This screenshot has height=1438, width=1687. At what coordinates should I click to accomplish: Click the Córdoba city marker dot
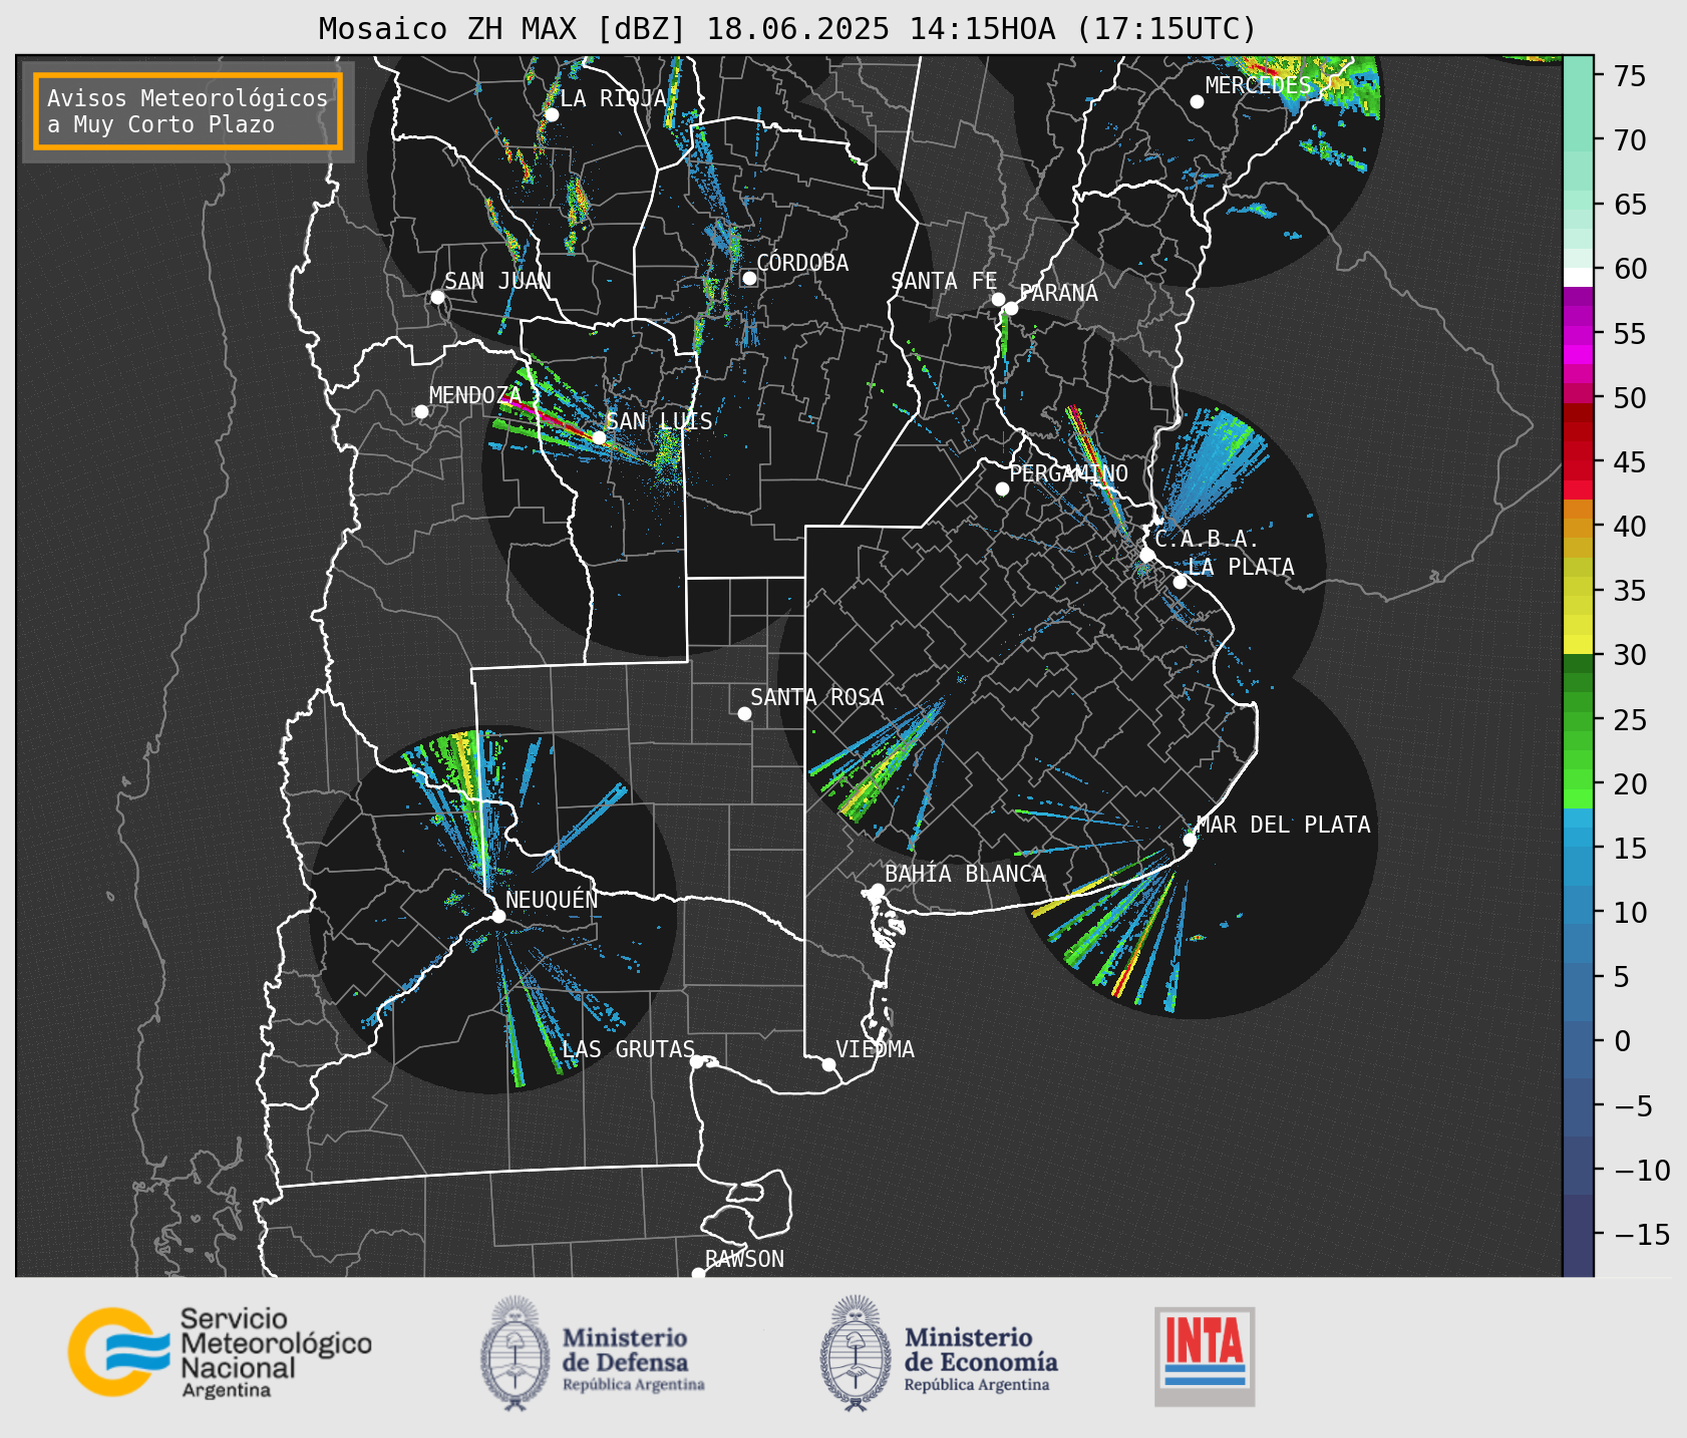tap(749, 278)
